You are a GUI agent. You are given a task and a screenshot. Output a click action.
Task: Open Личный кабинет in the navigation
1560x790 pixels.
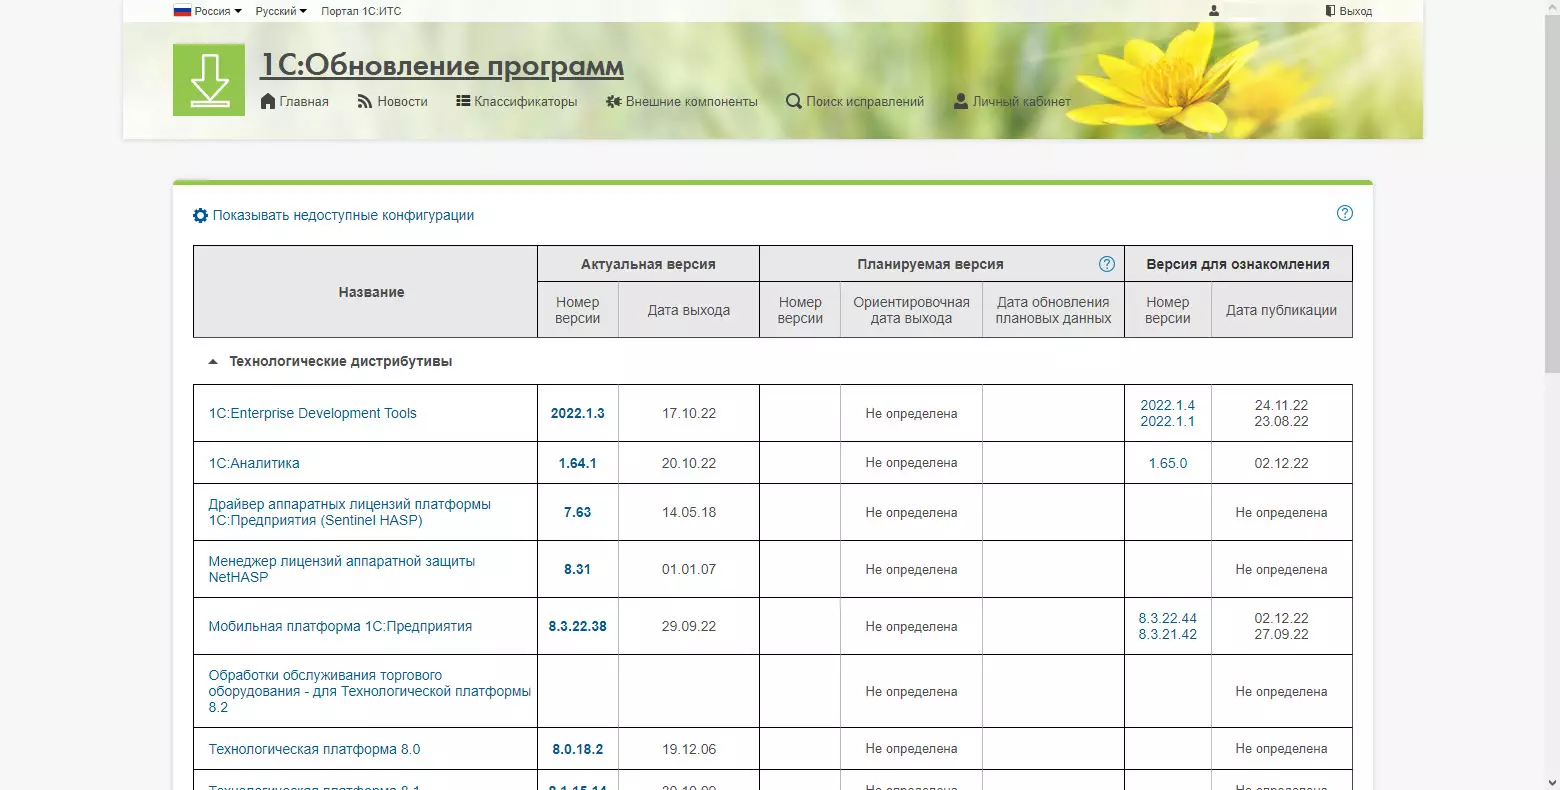click(x=1012, y=101)
